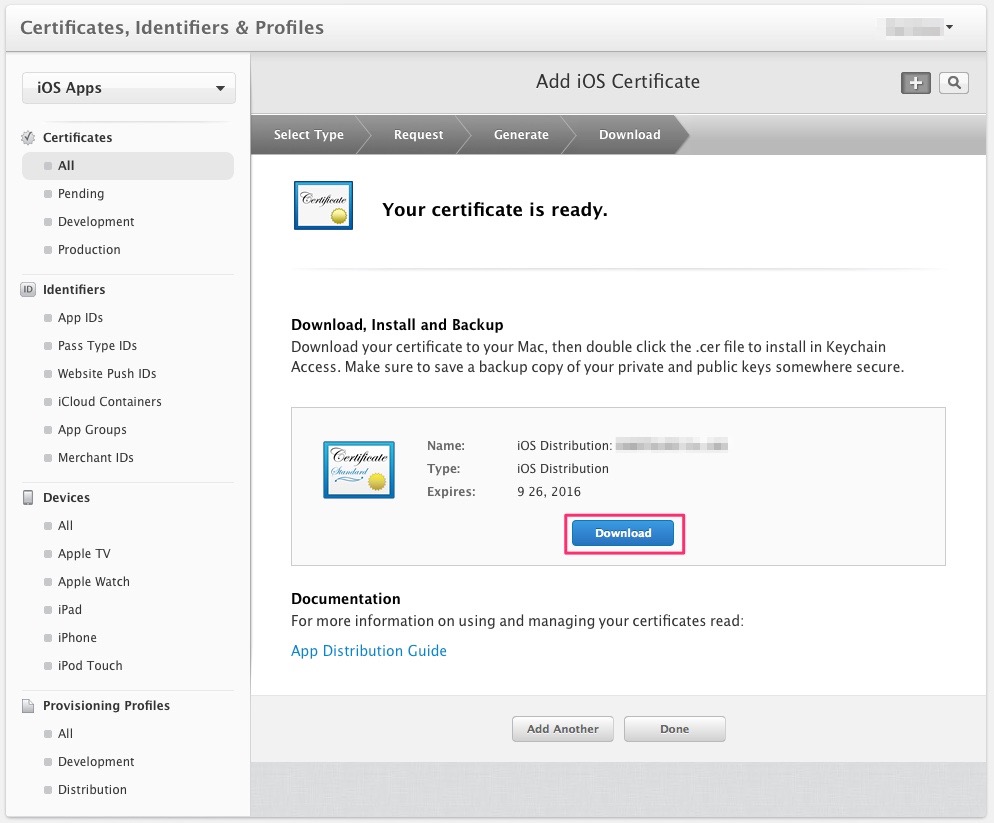The width and height of the screenshot is (994, 823).
Task: Click the Certificates section heading
Action: (x=77, y=138)
